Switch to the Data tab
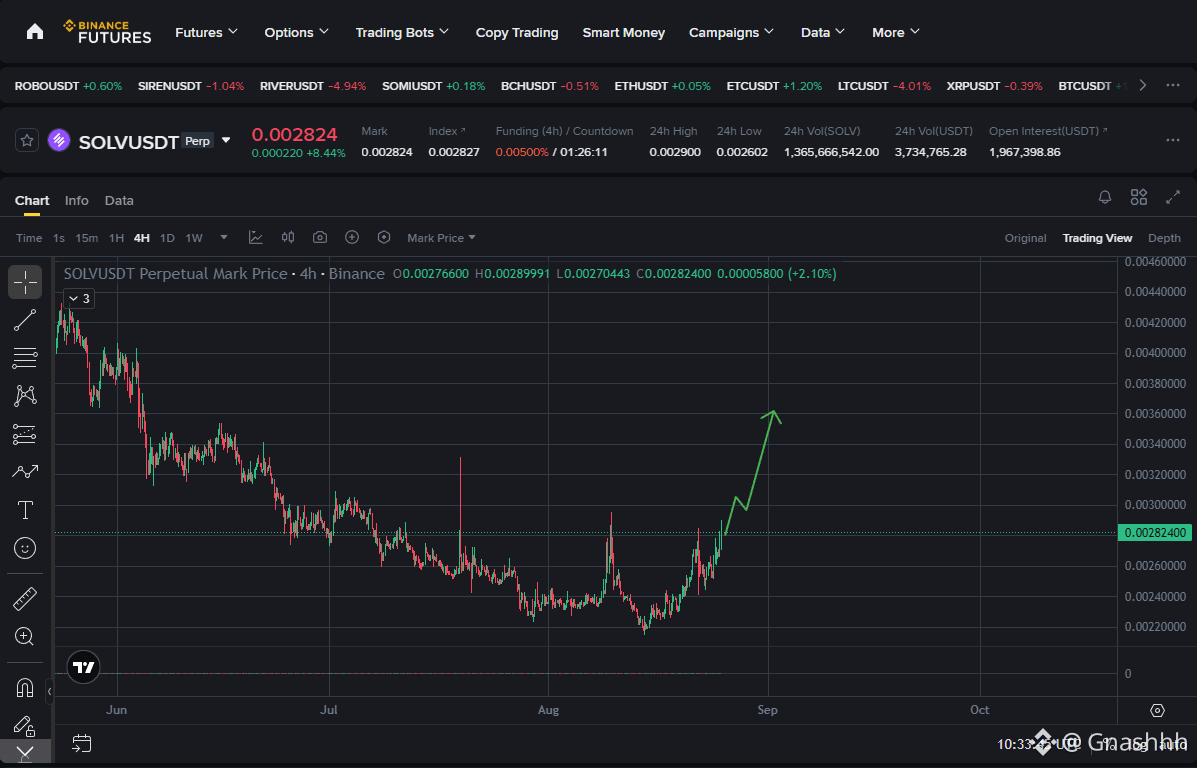The height and width of the screenshot is (768, 1197). tap(119, 200)
